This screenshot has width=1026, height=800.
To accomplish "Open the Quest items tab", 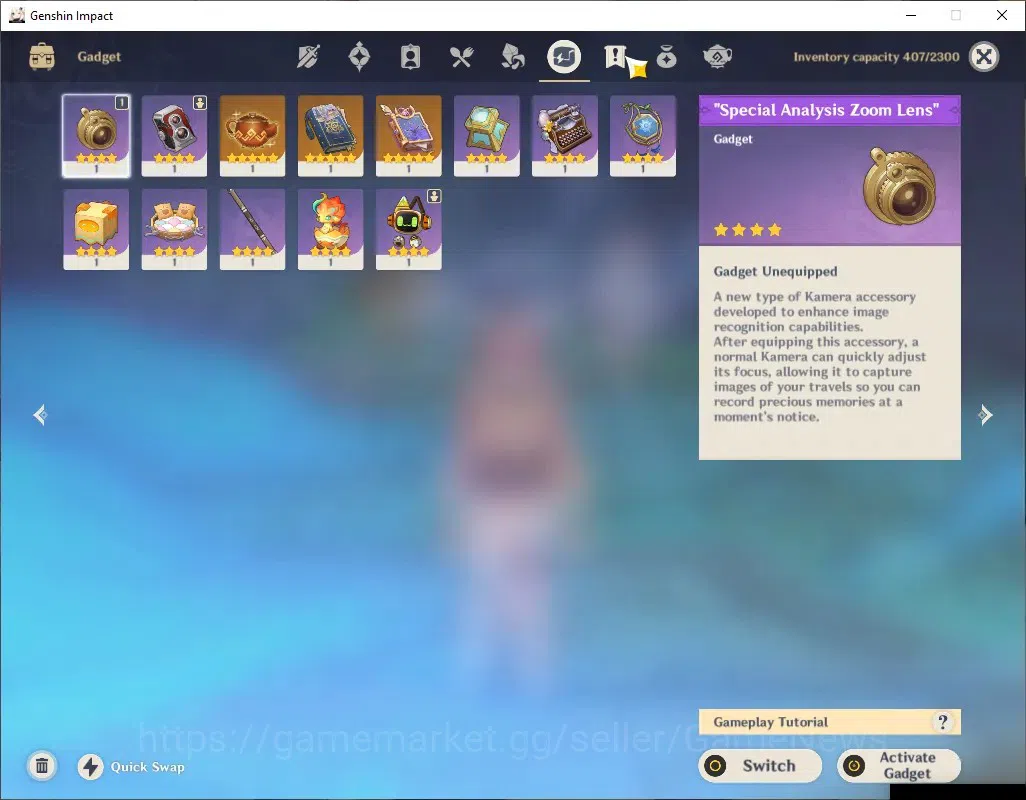I will click(615, 57).
